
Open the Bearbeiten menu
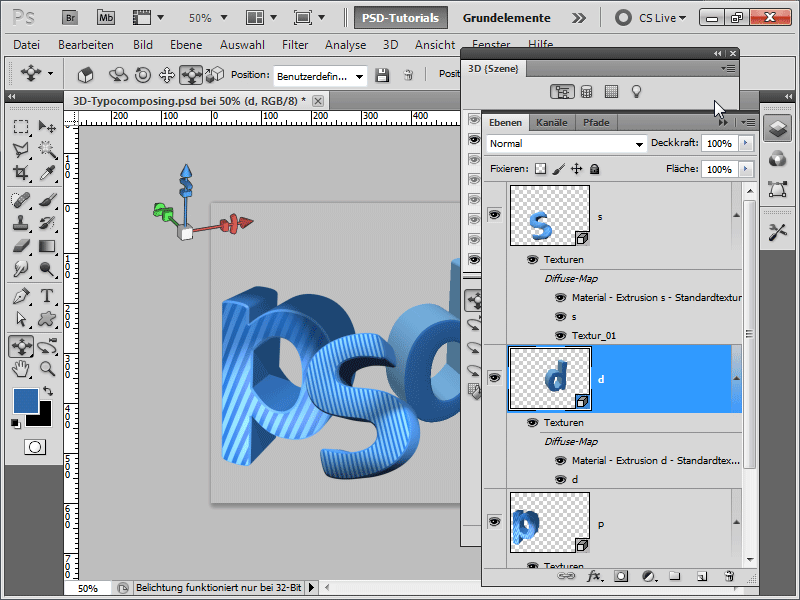[x=86, y=45]
